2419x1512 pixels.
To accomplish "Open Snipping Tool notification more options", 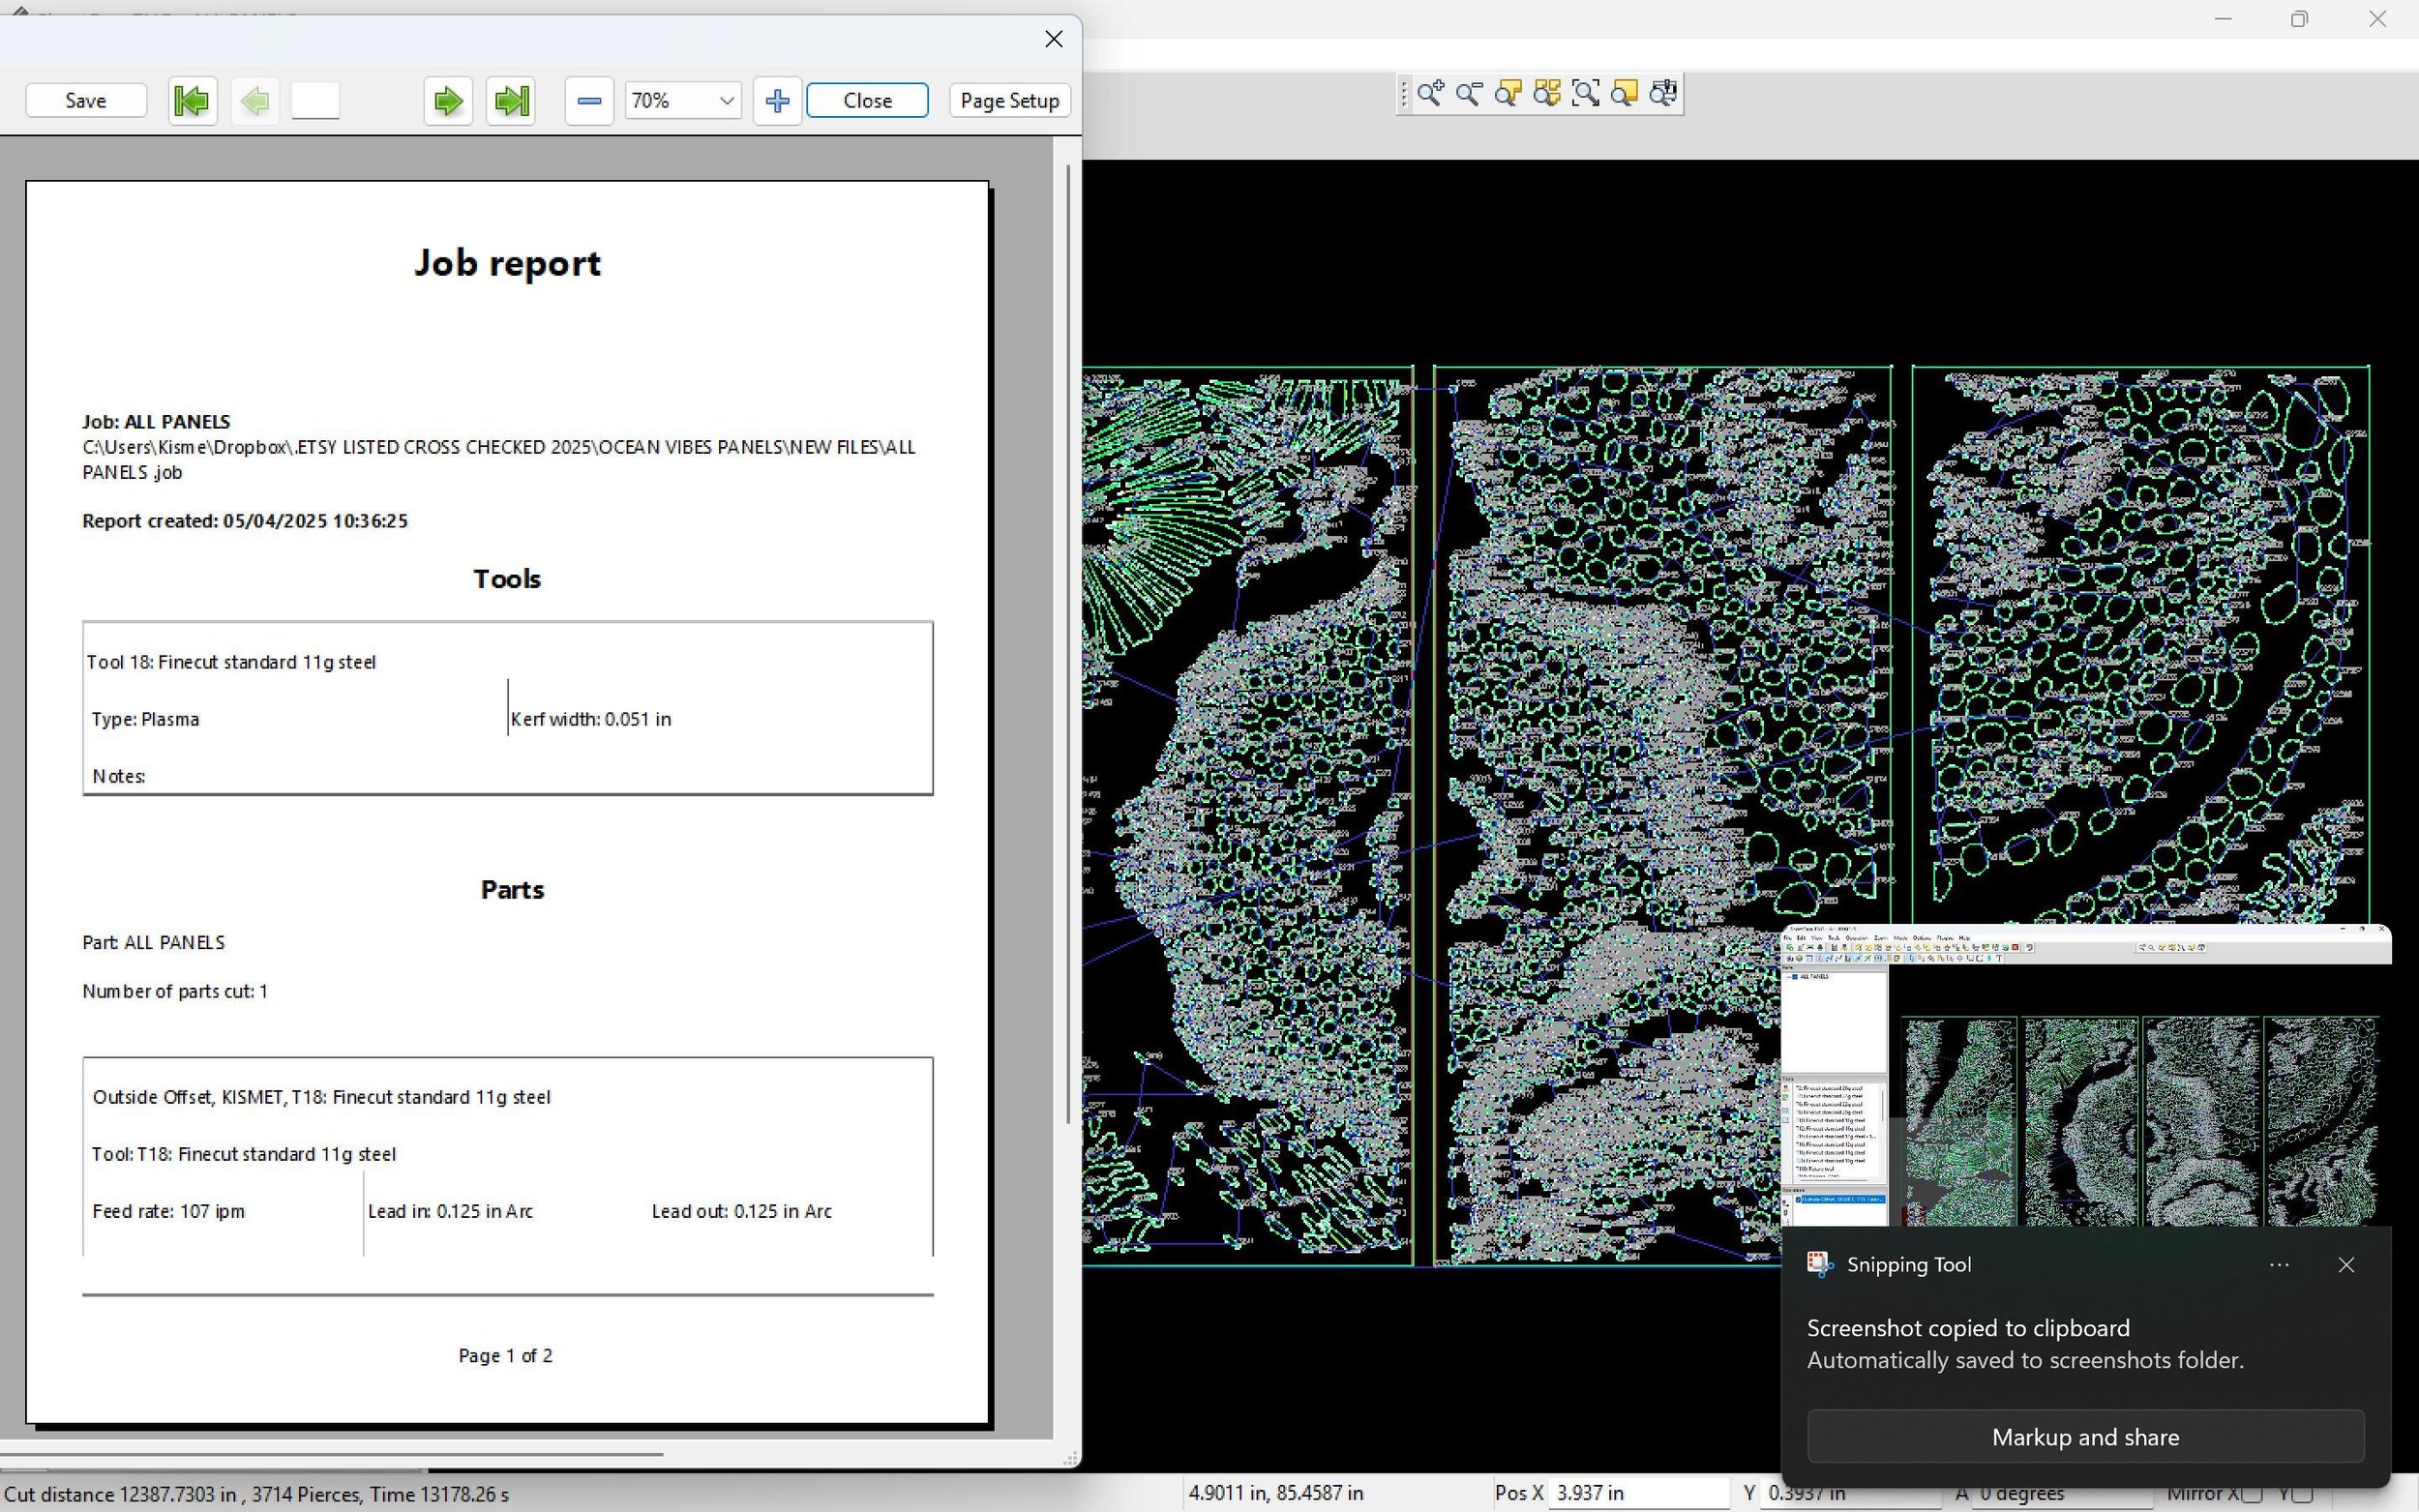I will (x=2279, y=1265).
